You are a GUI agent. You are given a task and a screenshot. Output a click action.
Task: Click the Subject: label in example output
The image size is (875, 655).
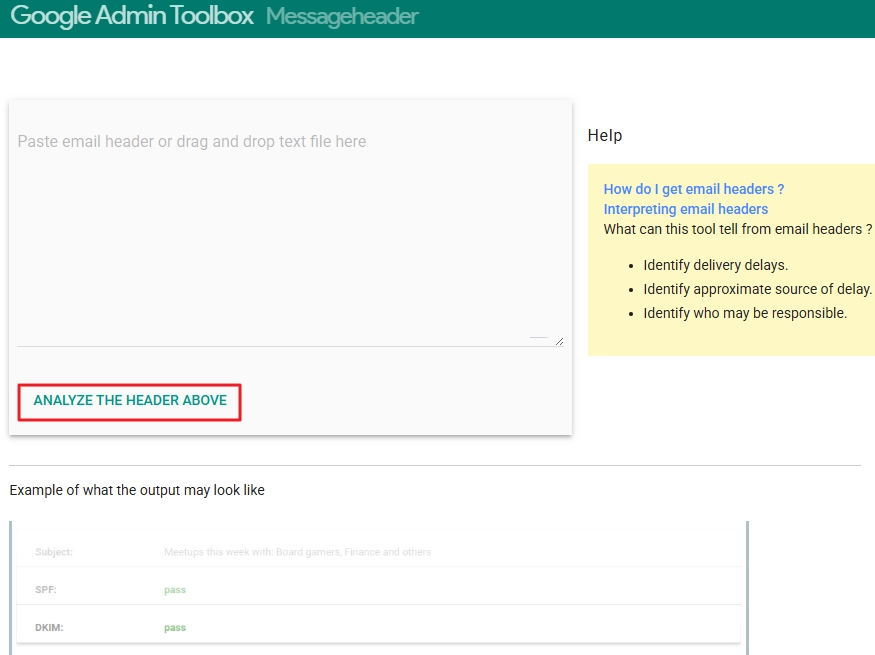click(54, 552)
